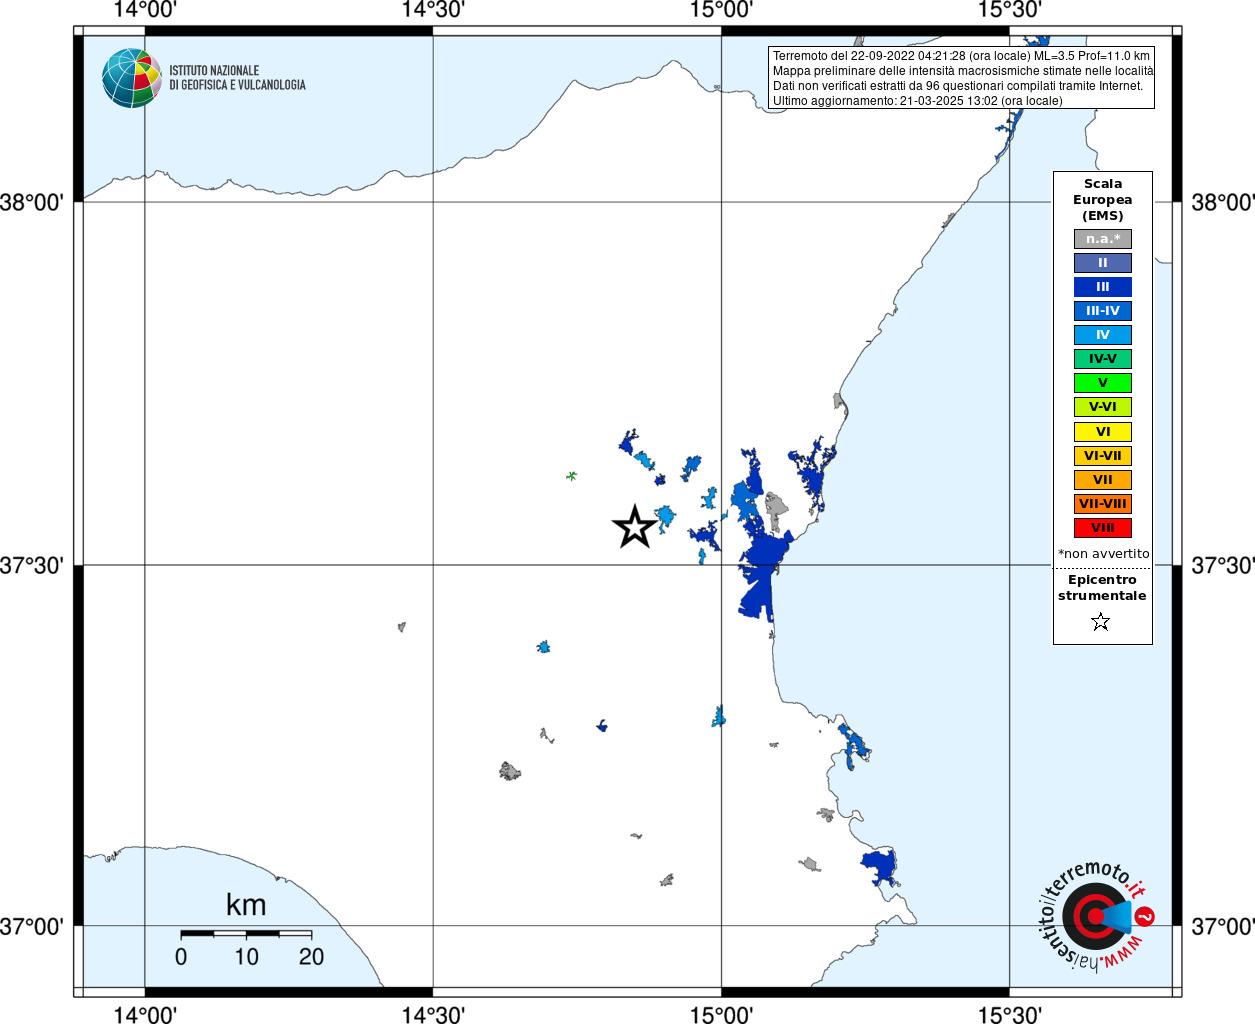Click the star symbol in the legend

tap(1101, 622)
